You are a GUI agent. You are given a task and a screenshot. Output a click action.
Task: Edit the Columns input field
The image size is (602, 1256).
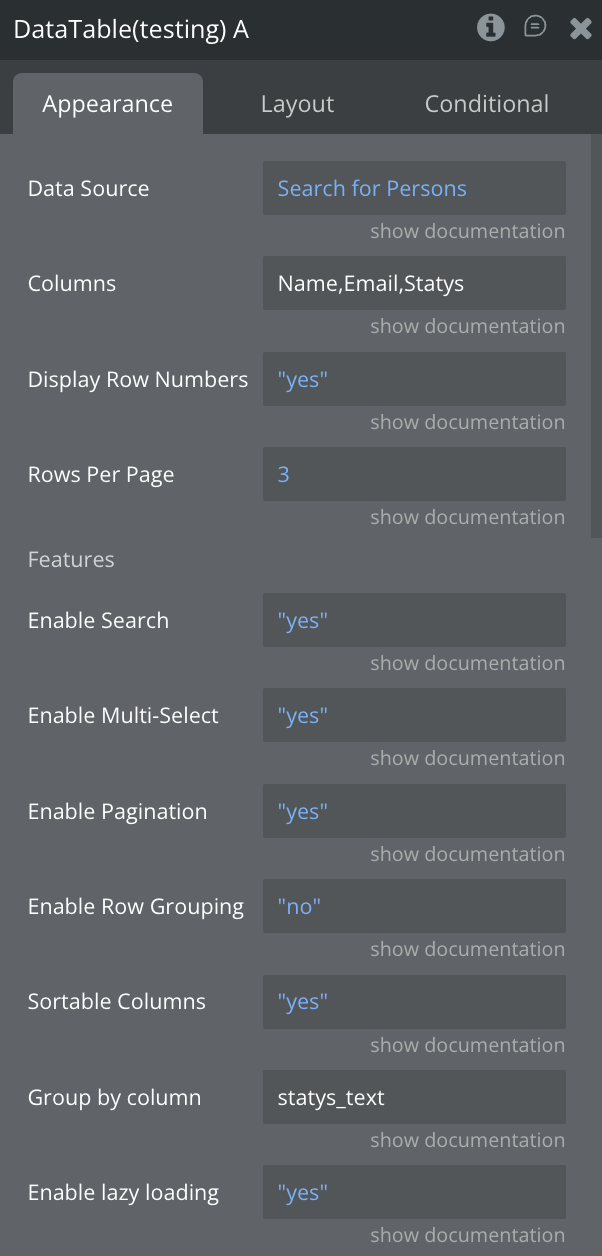414,283
